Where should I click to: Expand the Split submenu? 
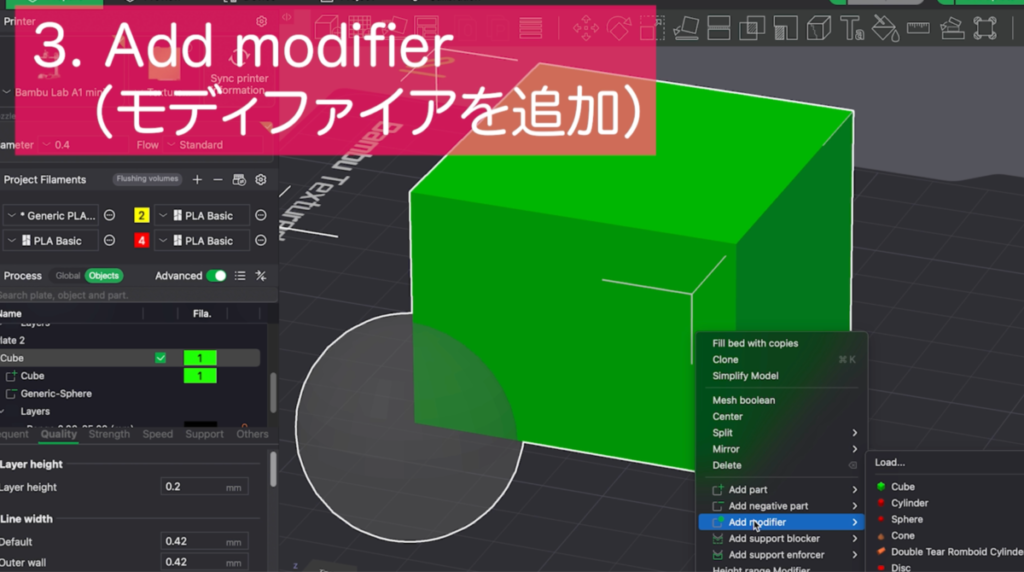[x=780, y=433]
